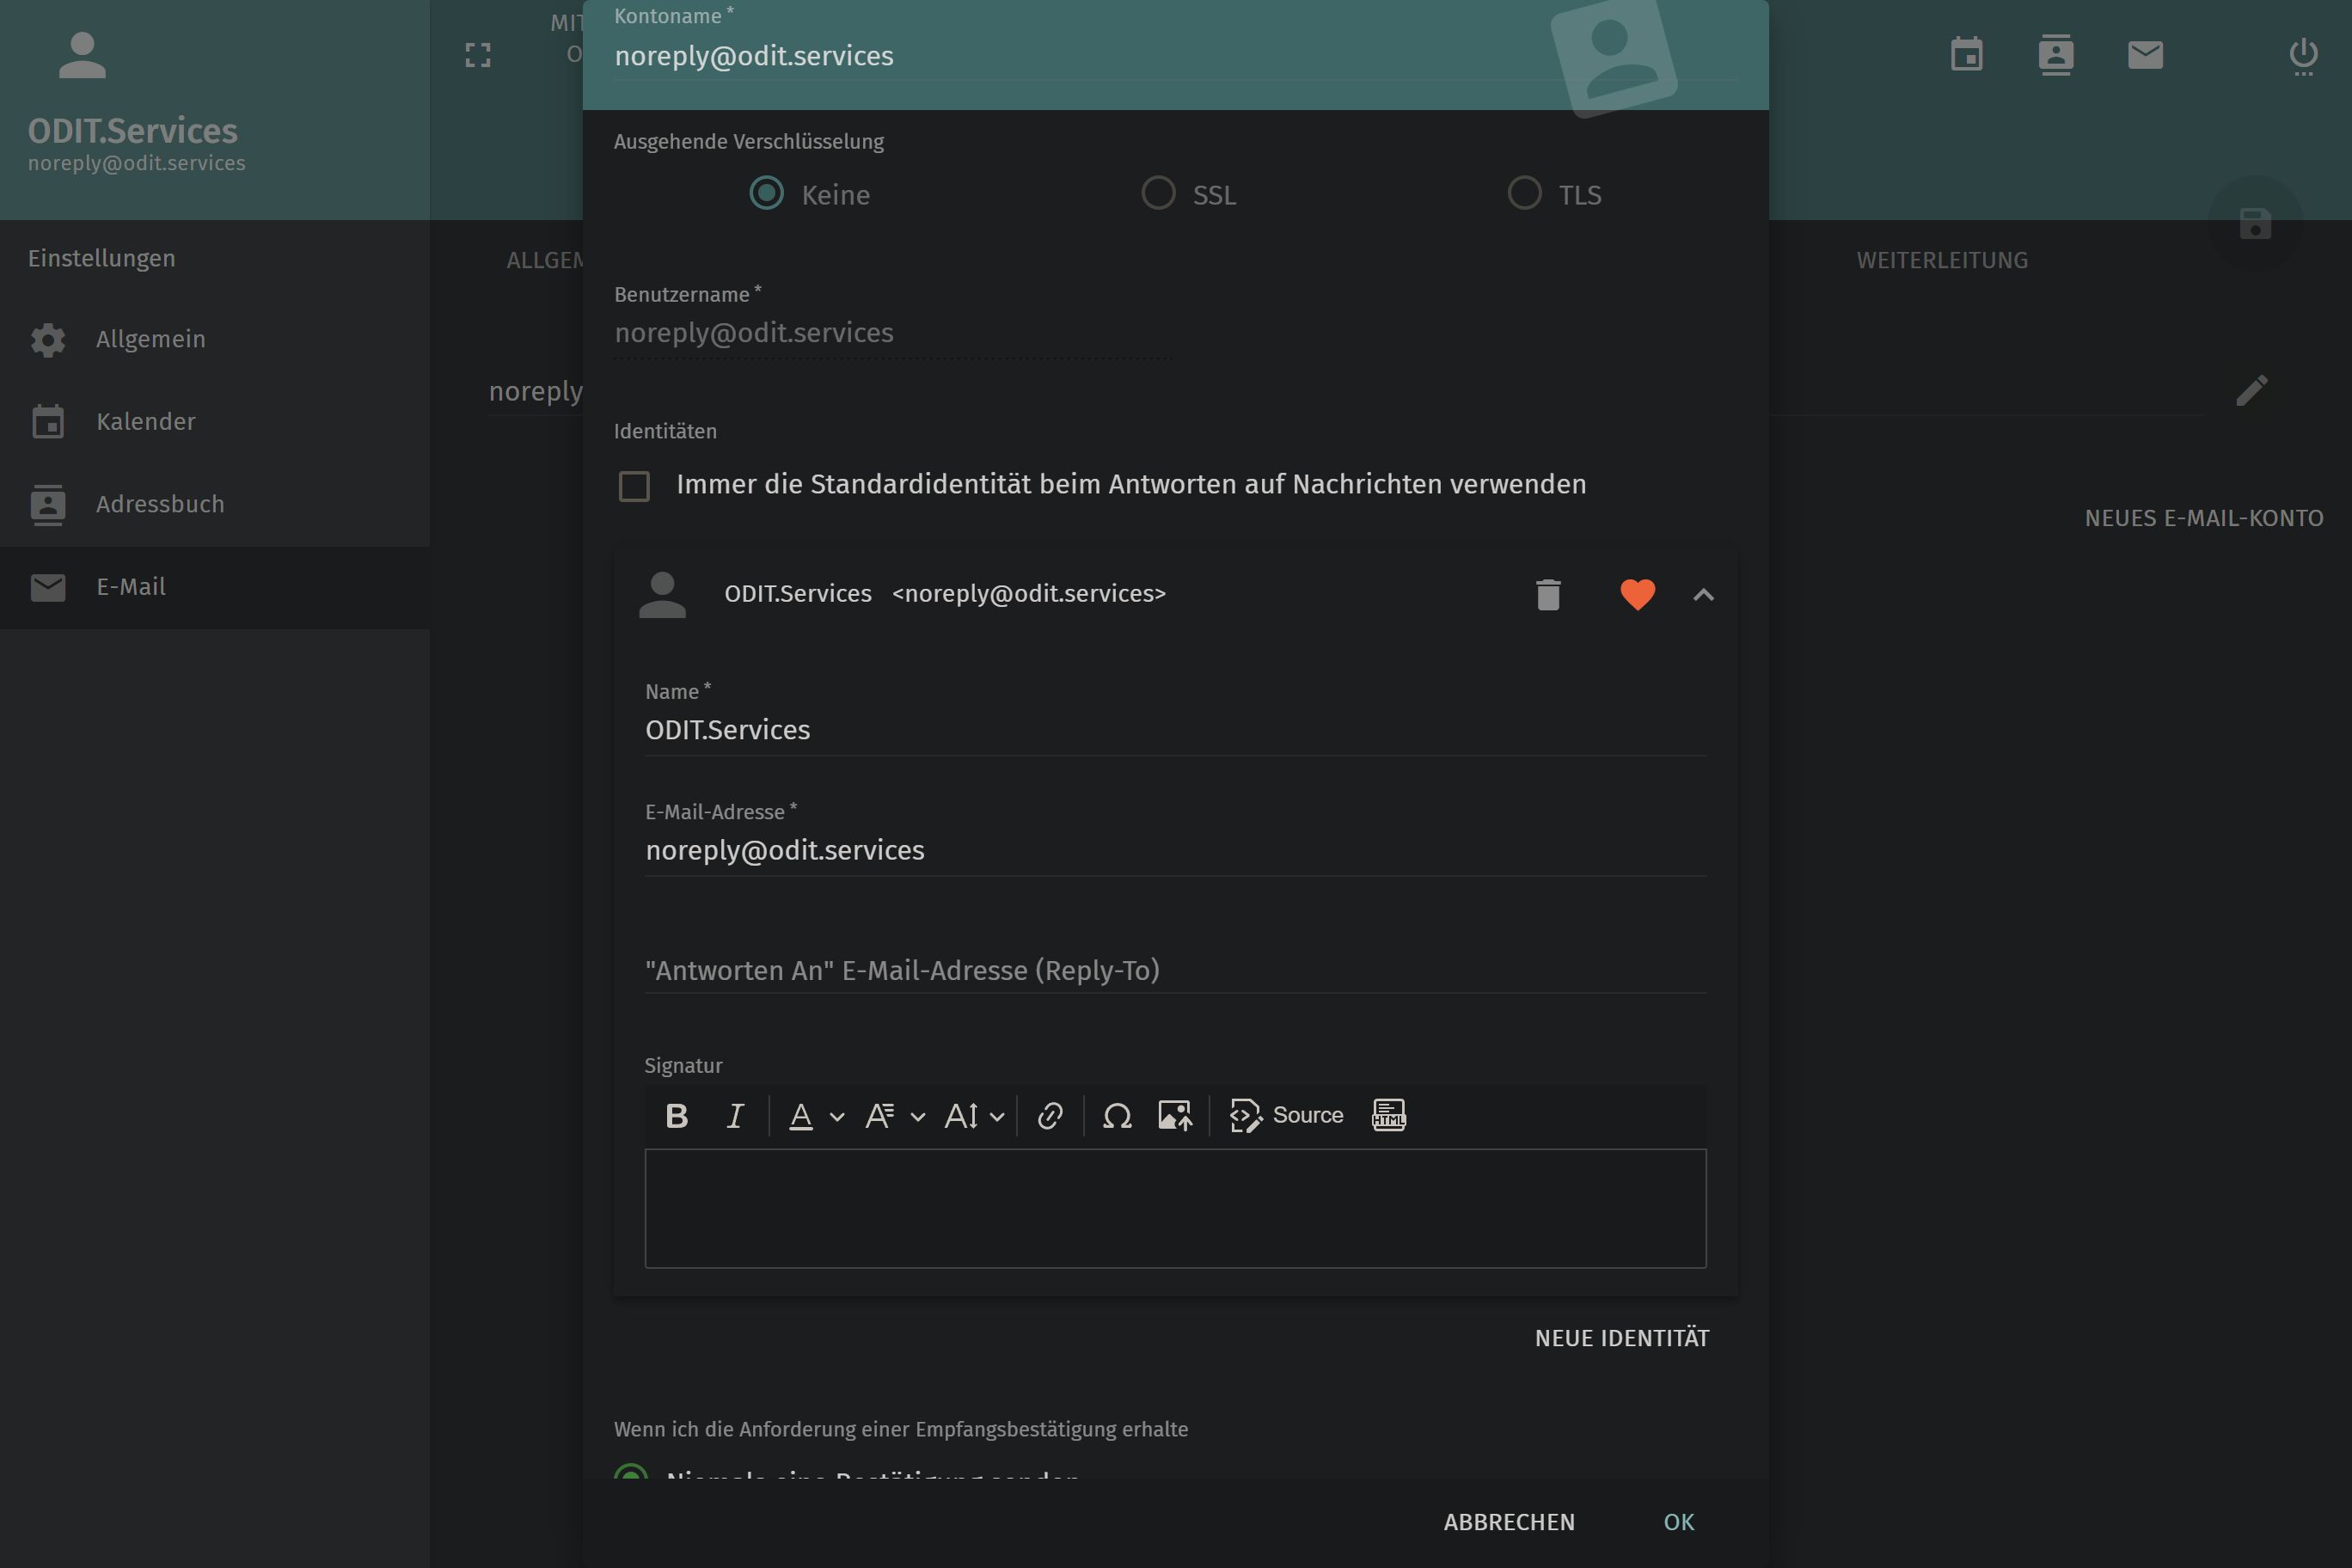
Task: Insert special character omega icon
Action: 1117,1115
